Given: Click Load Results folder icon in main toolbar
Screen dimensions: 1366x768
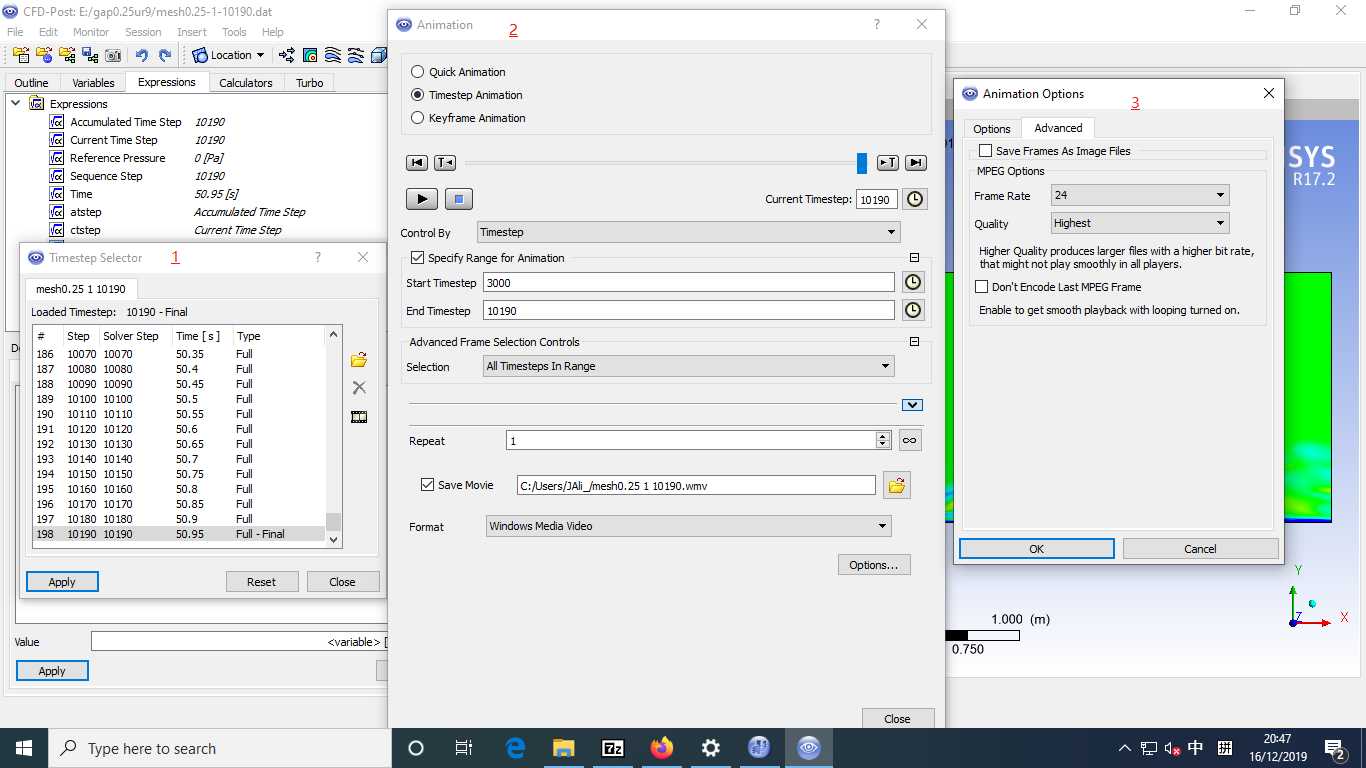Looking at the screenshot, I should (x=21, y=55).
